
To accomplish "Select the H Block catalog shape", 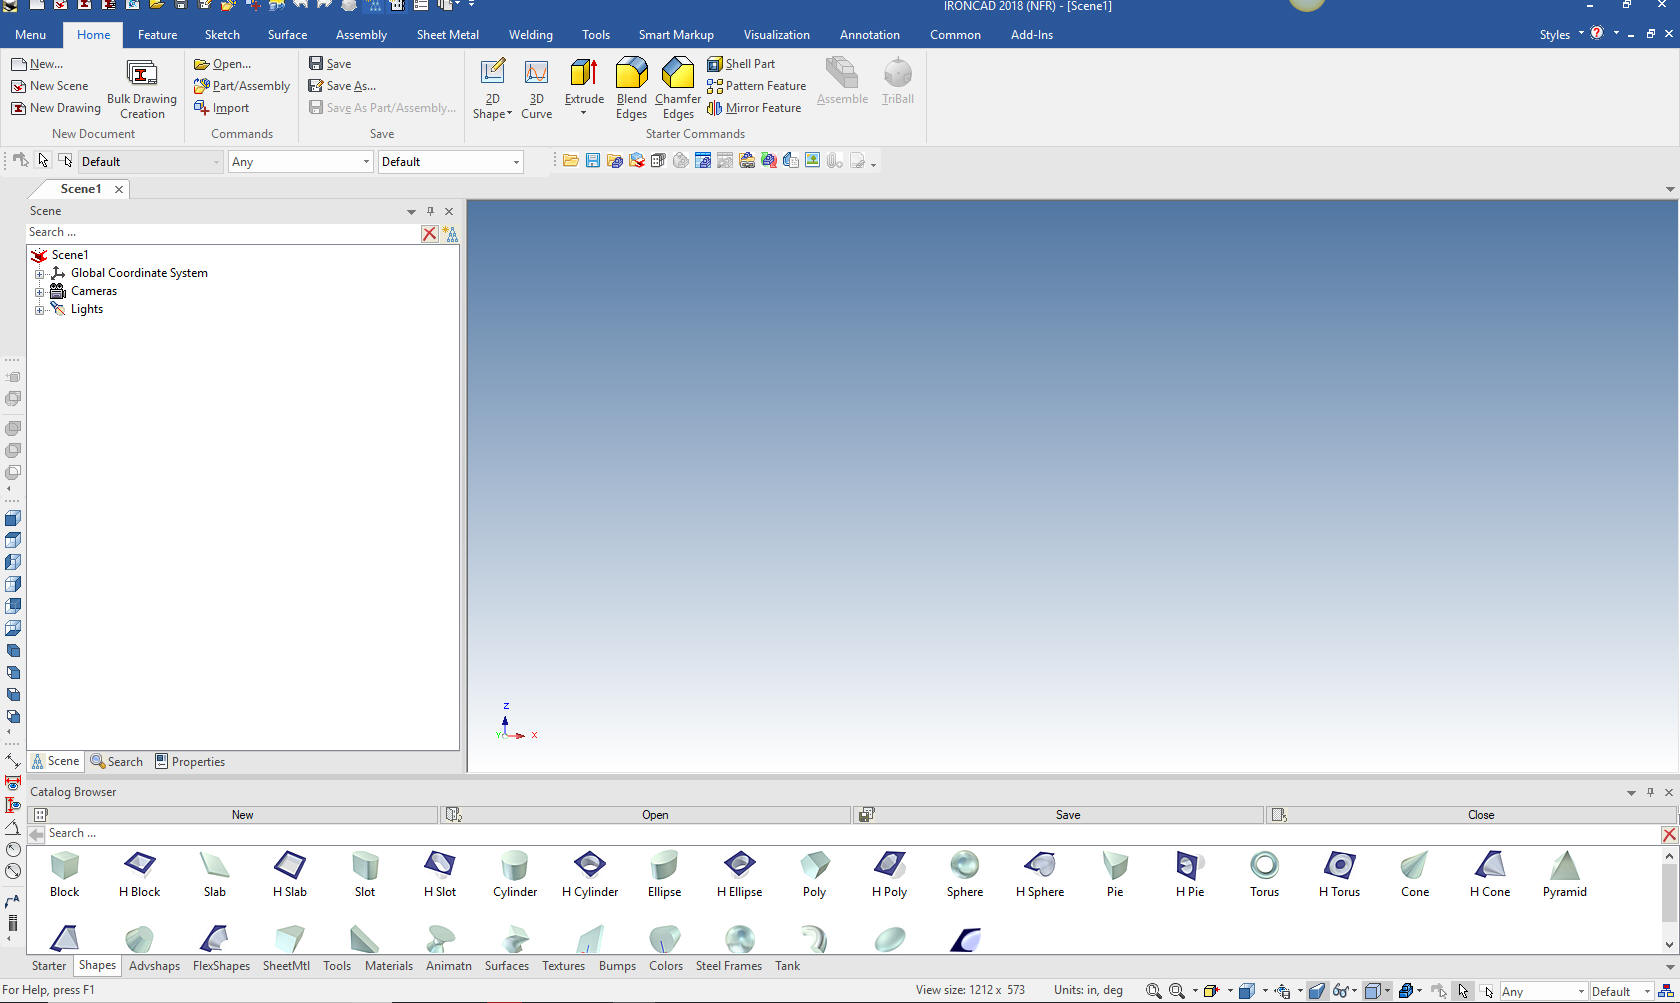I will click(139, 874).
